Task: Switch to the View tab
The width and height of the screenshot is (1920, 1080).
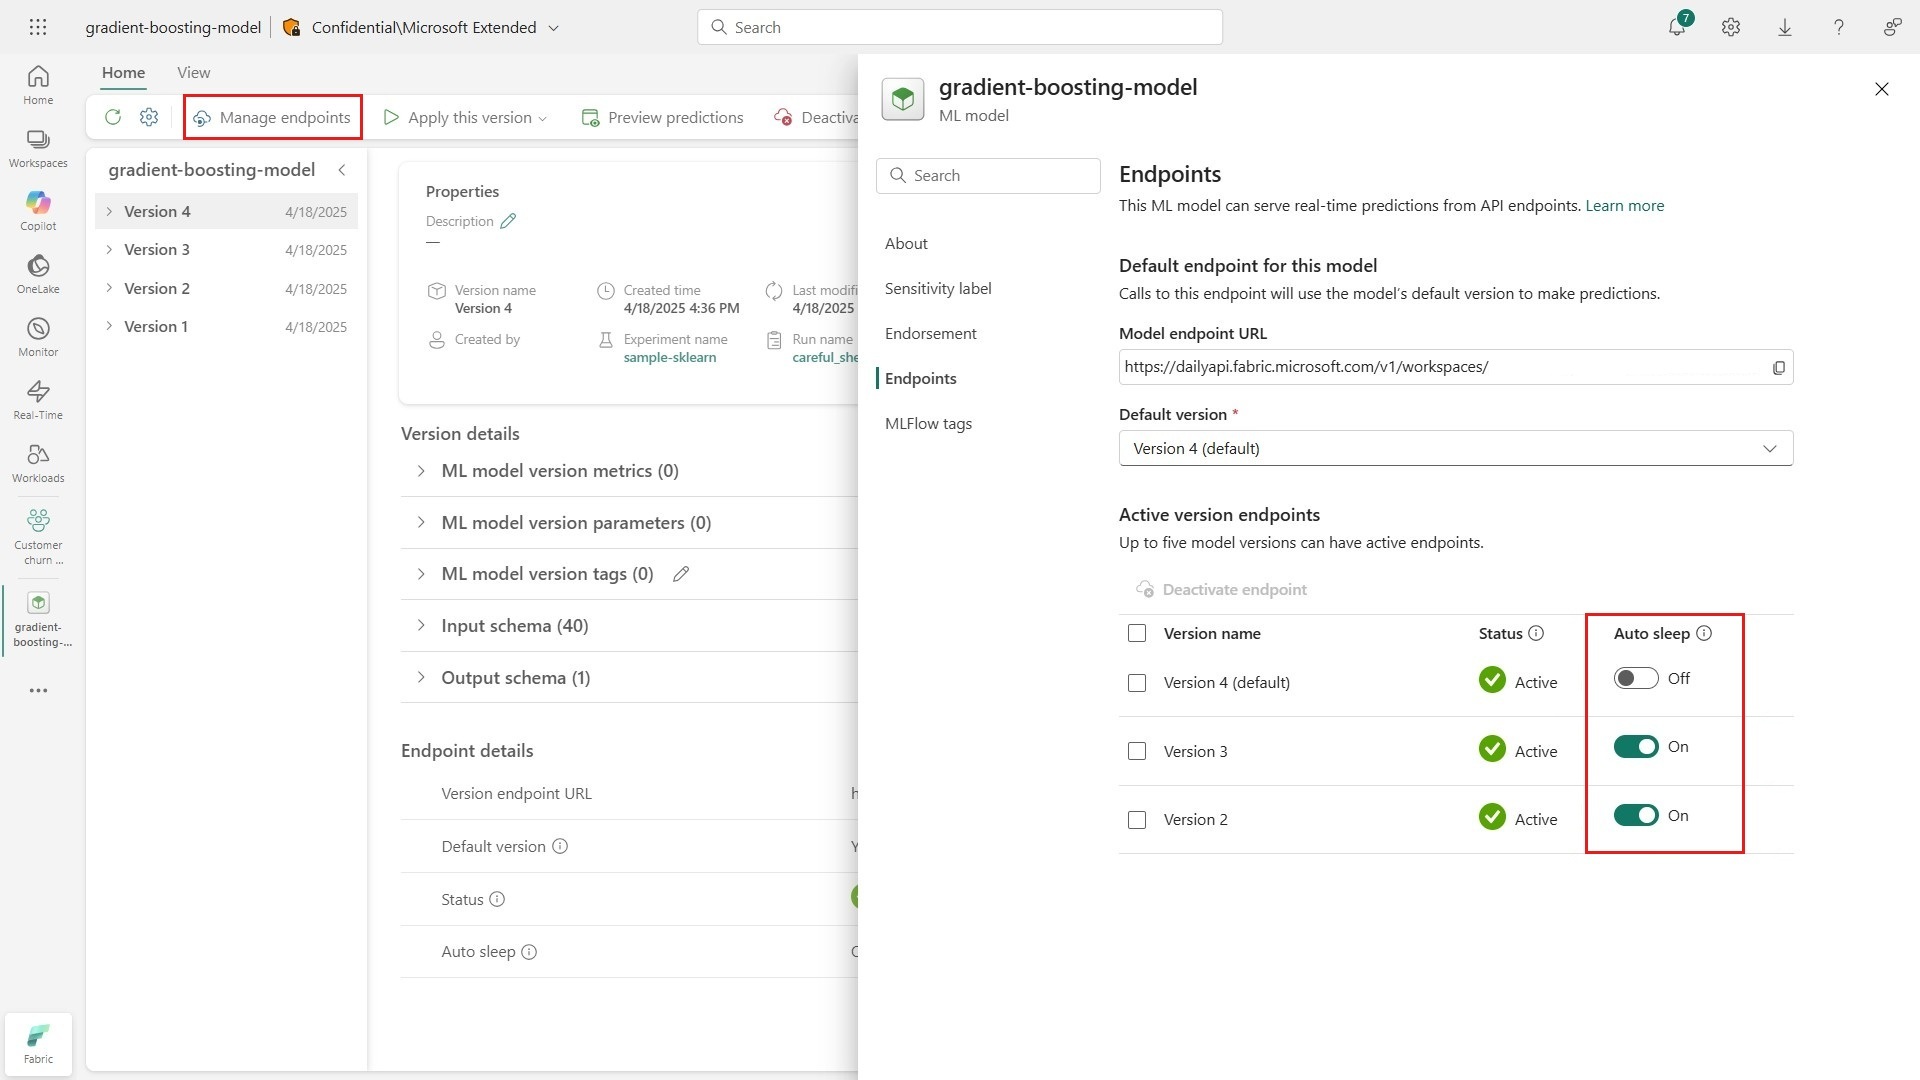Action: [x=193, y=72]
